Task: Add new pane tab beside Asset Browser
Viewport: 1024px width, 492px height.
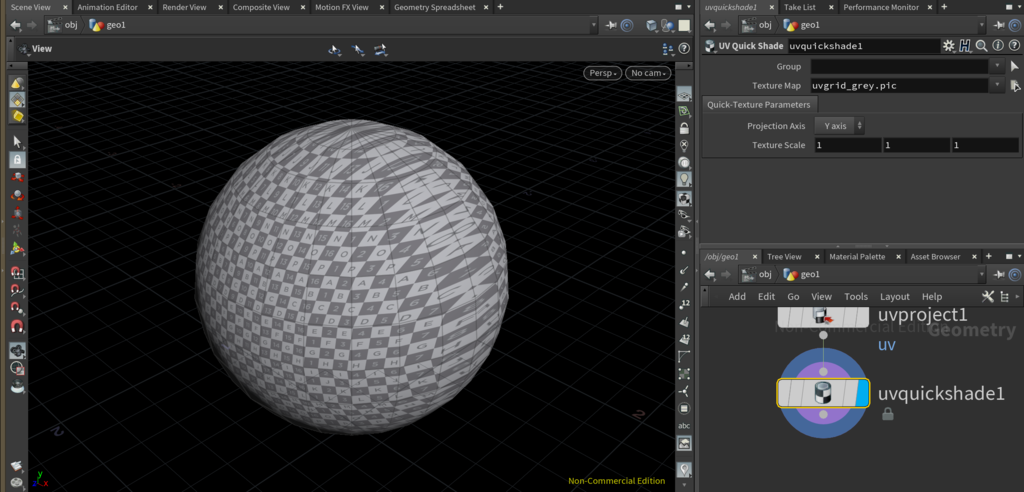Action: 988,257
